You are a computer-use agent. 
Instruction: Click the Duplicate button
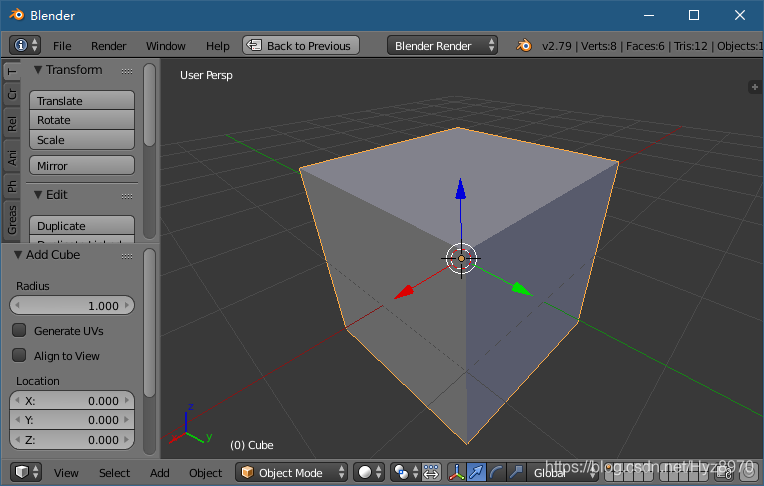pos(82,225)
